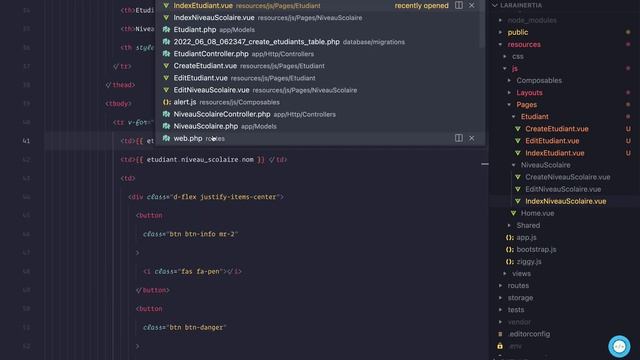Expand the routes folder in explorer
Screen dimensions: 640x360
pyautogui.click(x=500, y=286)
